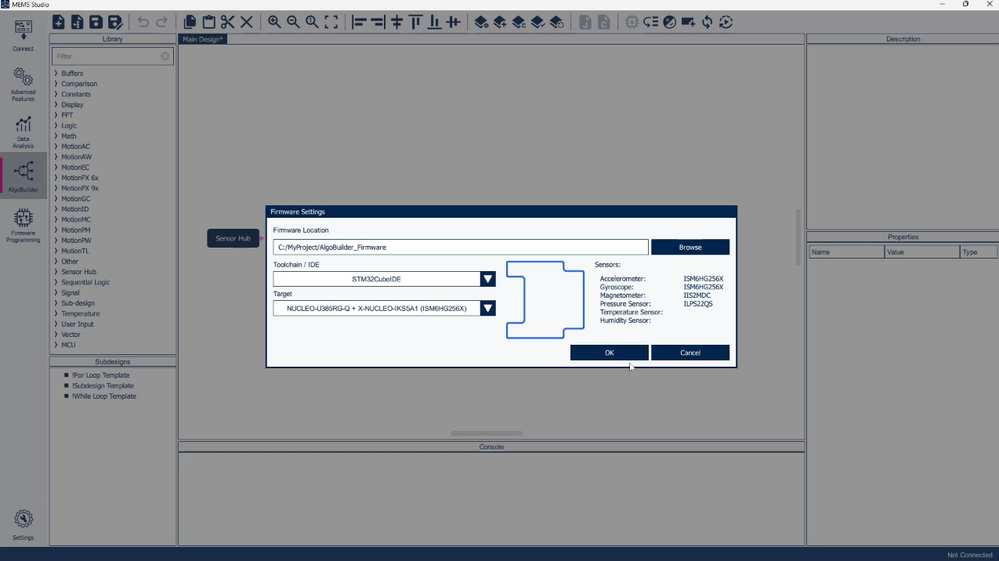Click the New Design toolbar icon
999x561 pixels.
point(58,22)
